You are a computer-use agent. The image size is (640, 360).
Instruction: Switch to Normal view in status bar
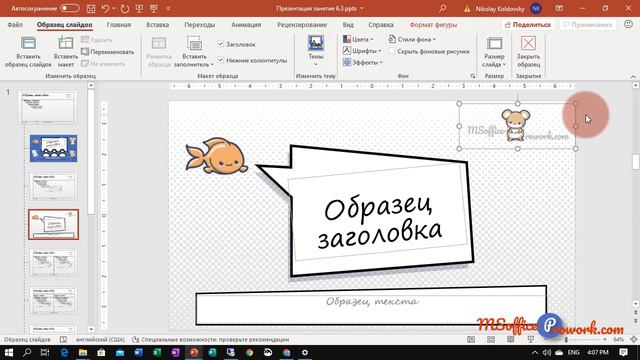[x=471, y=340]
